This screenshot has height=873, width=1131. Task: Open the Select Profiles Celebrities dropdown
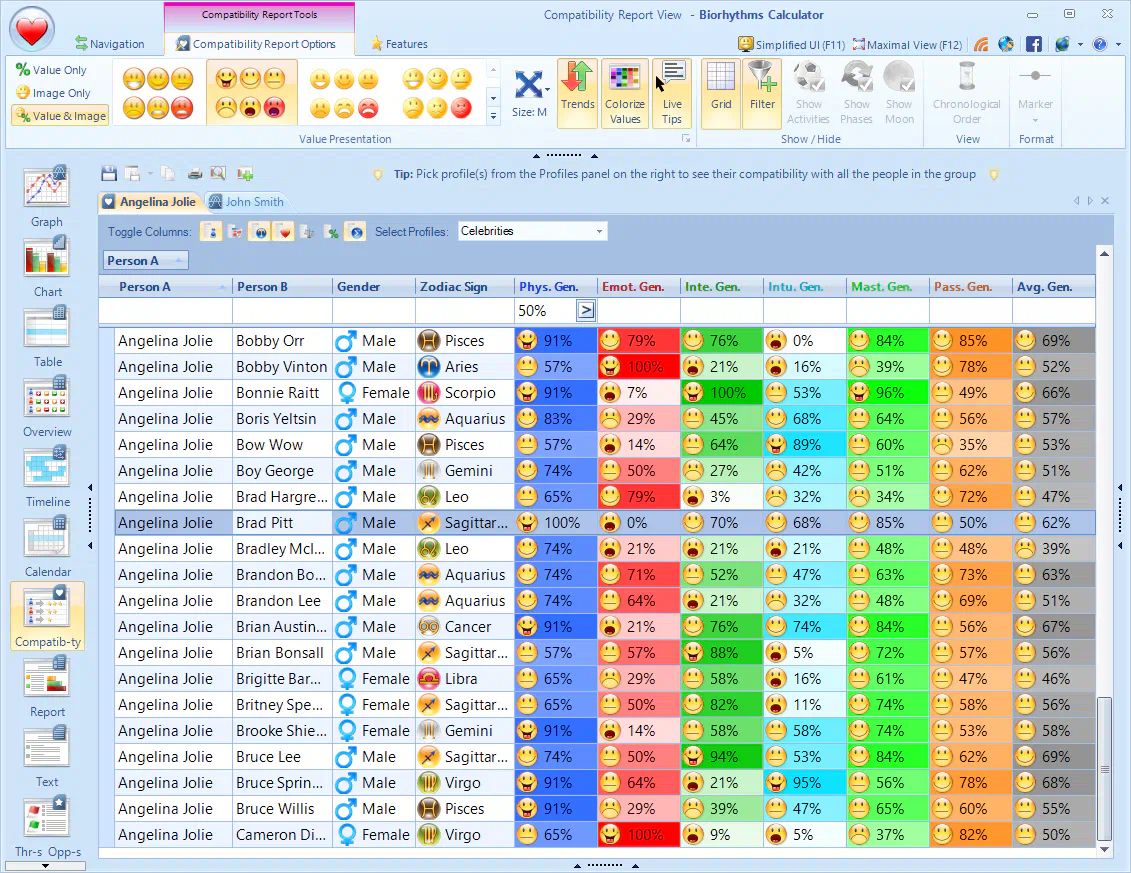532,231
